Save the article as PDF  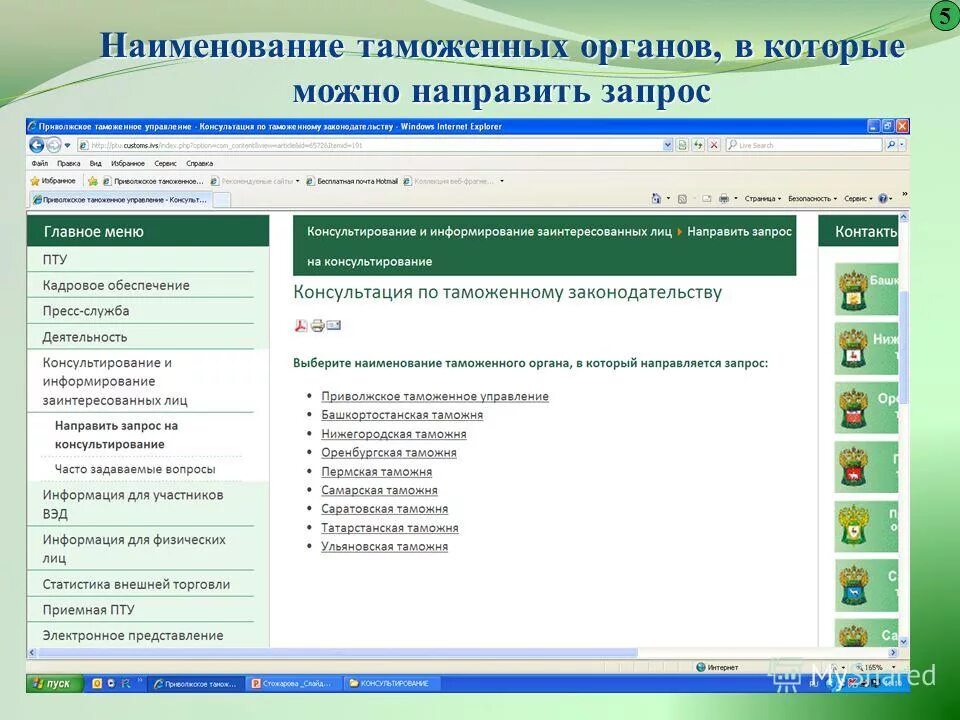point(302,325)
